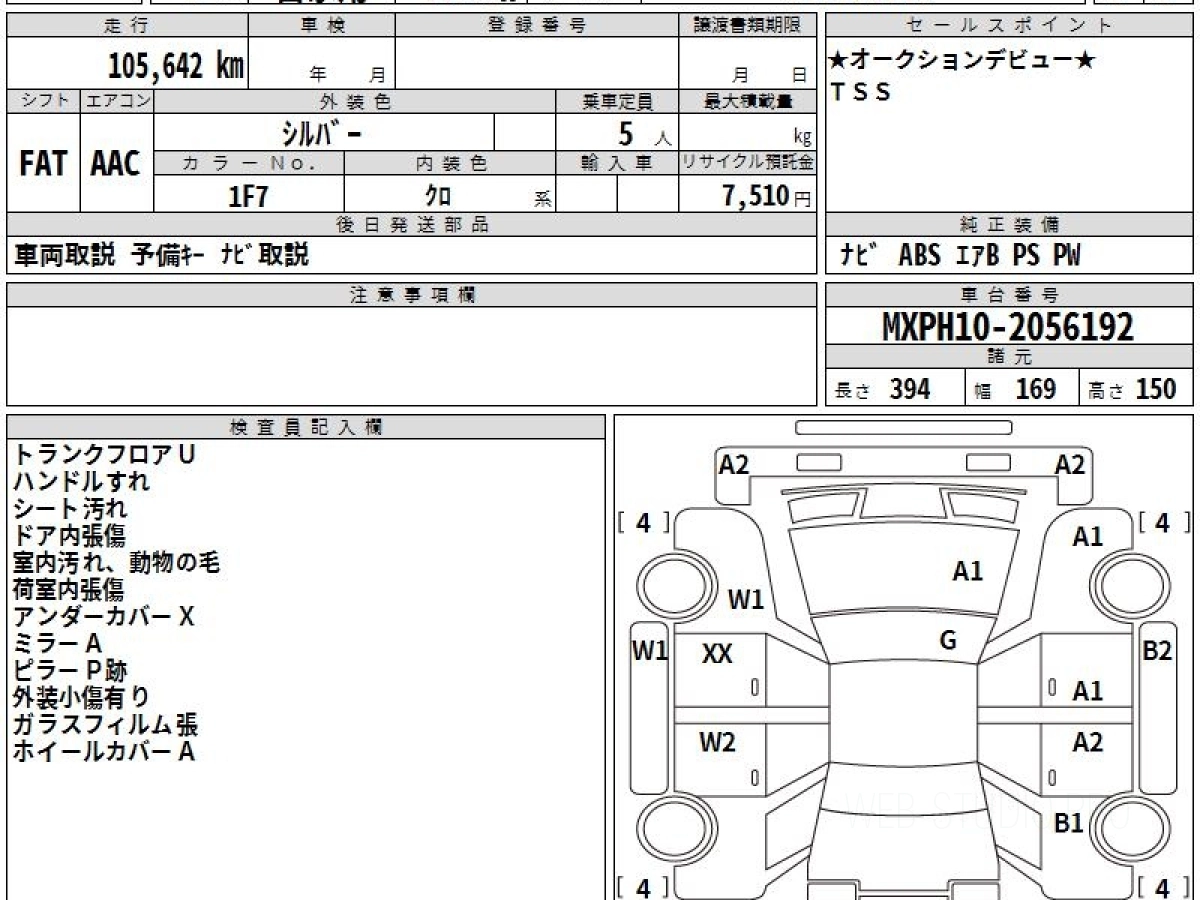The height and width of the screenshot is (900, 1200).
Task: Click the 車台番号 header
Action: coord(1009,295)
